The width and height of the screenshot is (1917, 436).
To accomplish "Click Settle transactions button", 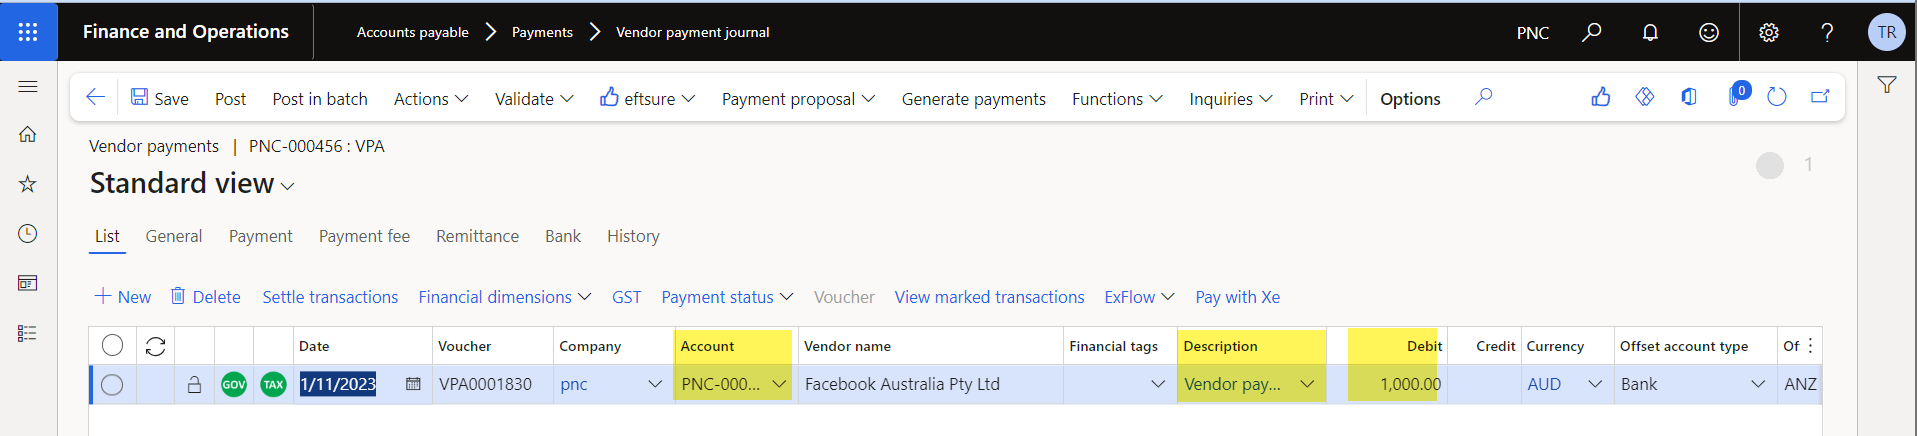I will [330, 297].
